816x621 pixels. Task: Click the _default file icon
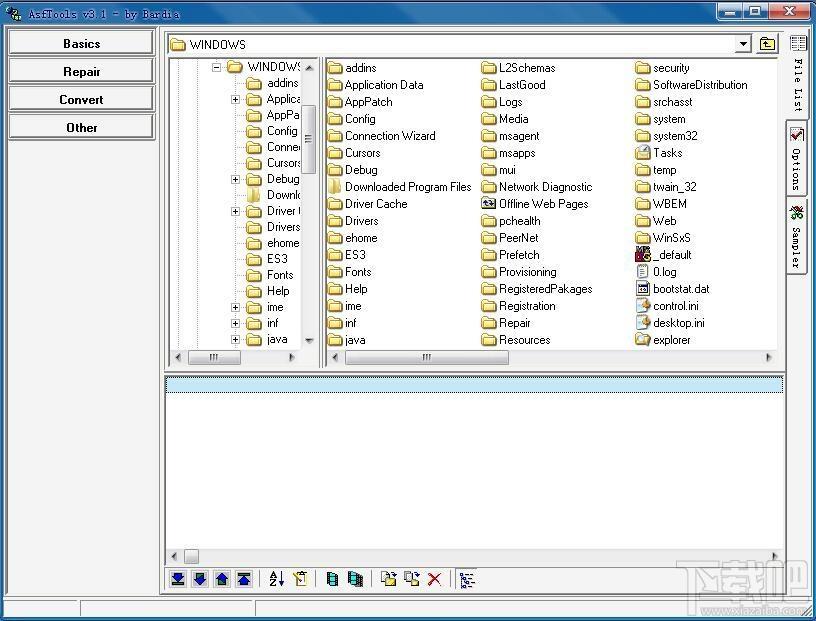643,255
